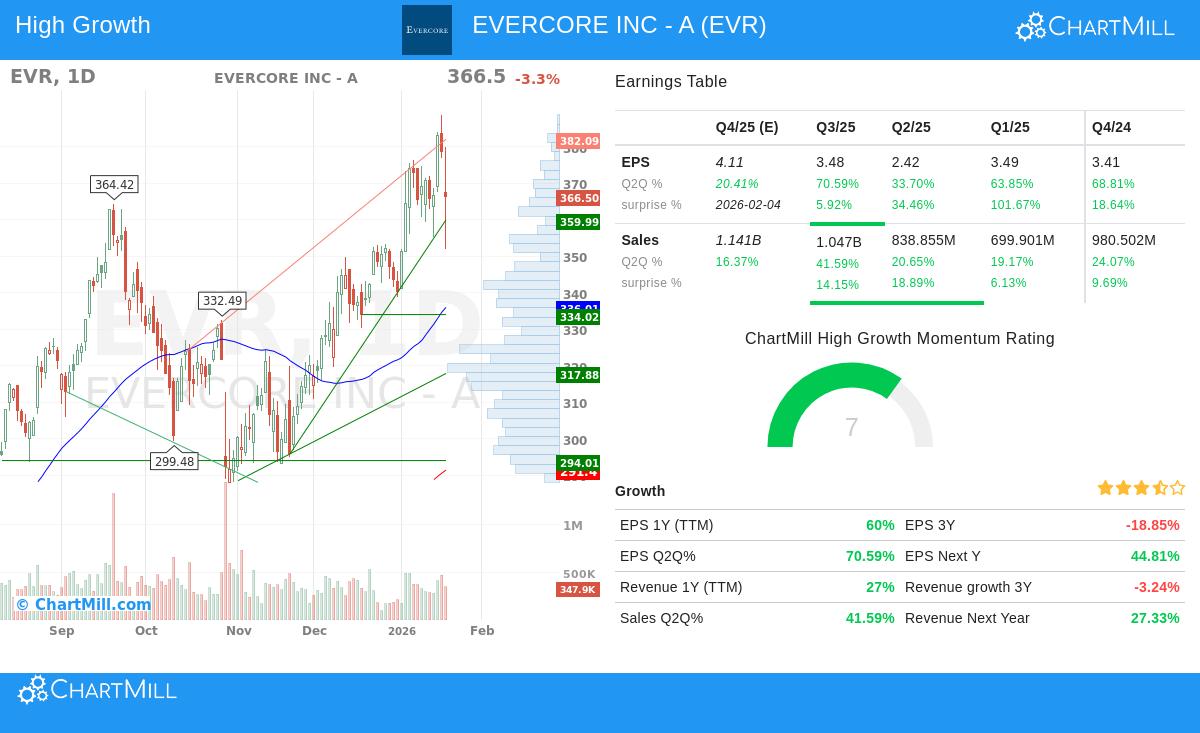Click the 364.42 annotation on the chart

coord(113,185)
